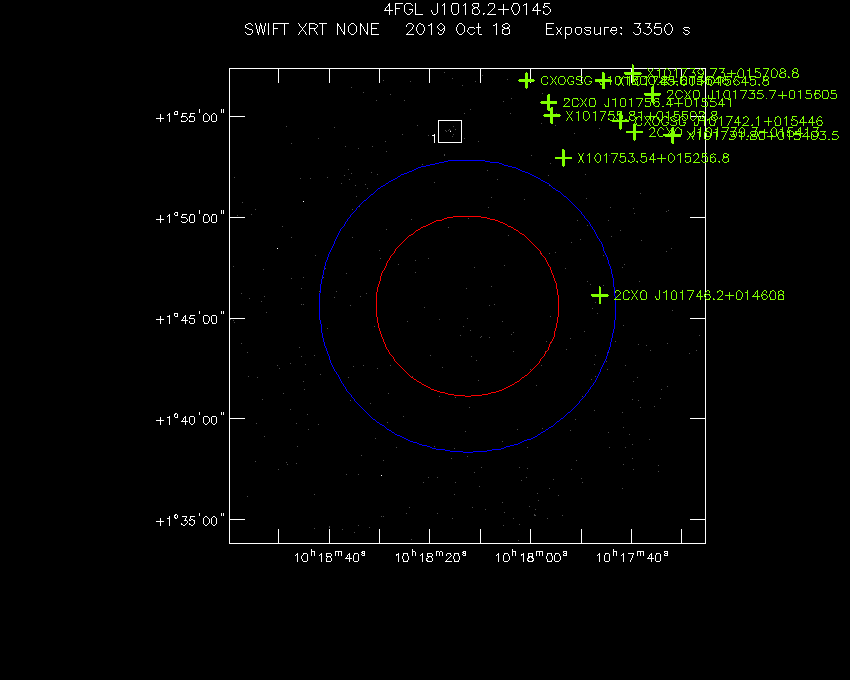Click the +1°35'00" declination axis label

(x=190, y=521)
